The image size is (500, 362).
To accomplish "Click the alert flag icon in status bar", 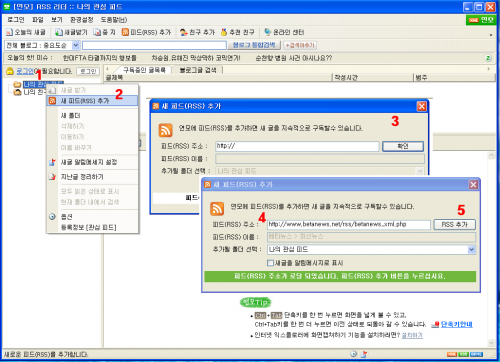I will click(x=364, y=354).
